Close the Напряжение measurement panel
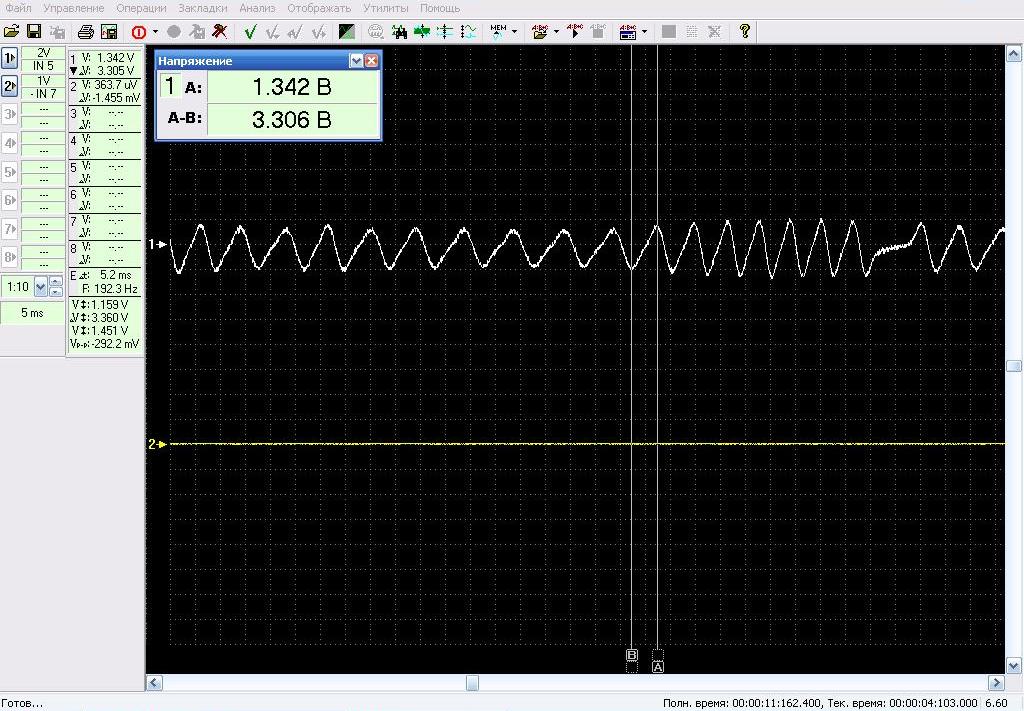This screenshot has height=711, width=1024. click(x=371, y=61)
